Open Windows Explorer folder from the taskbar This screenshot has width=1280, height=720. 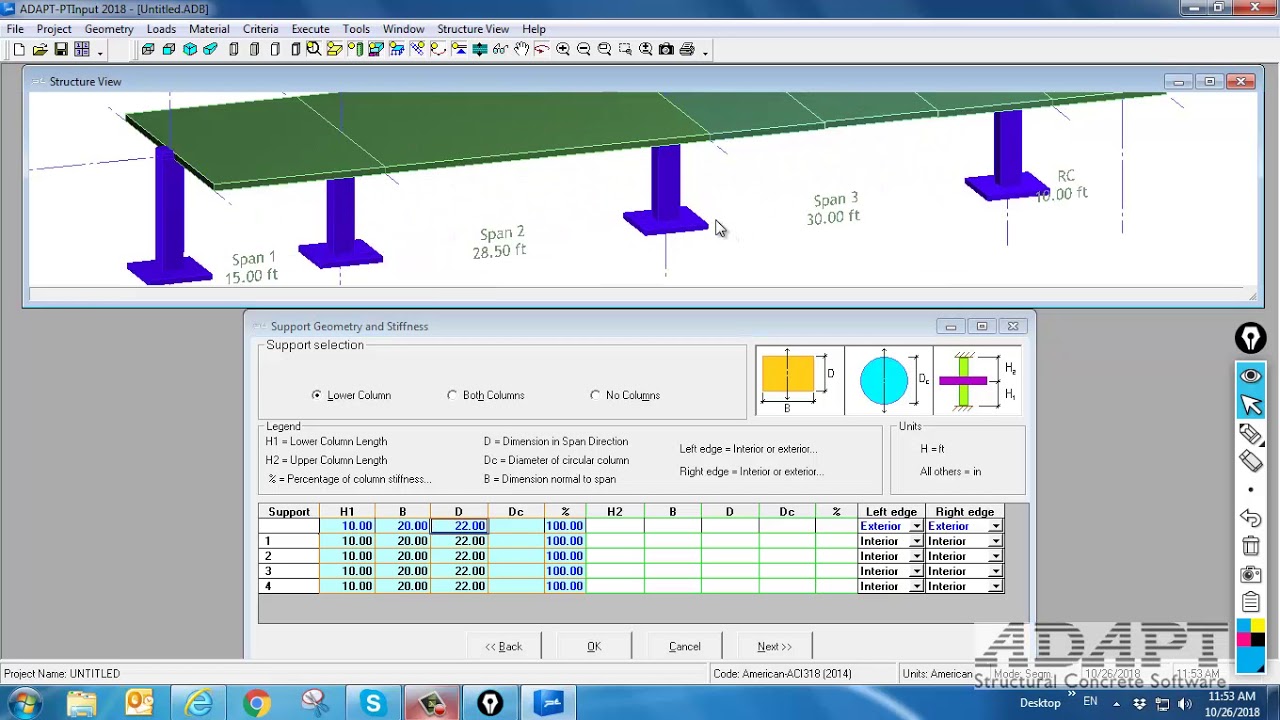(82, 703)
